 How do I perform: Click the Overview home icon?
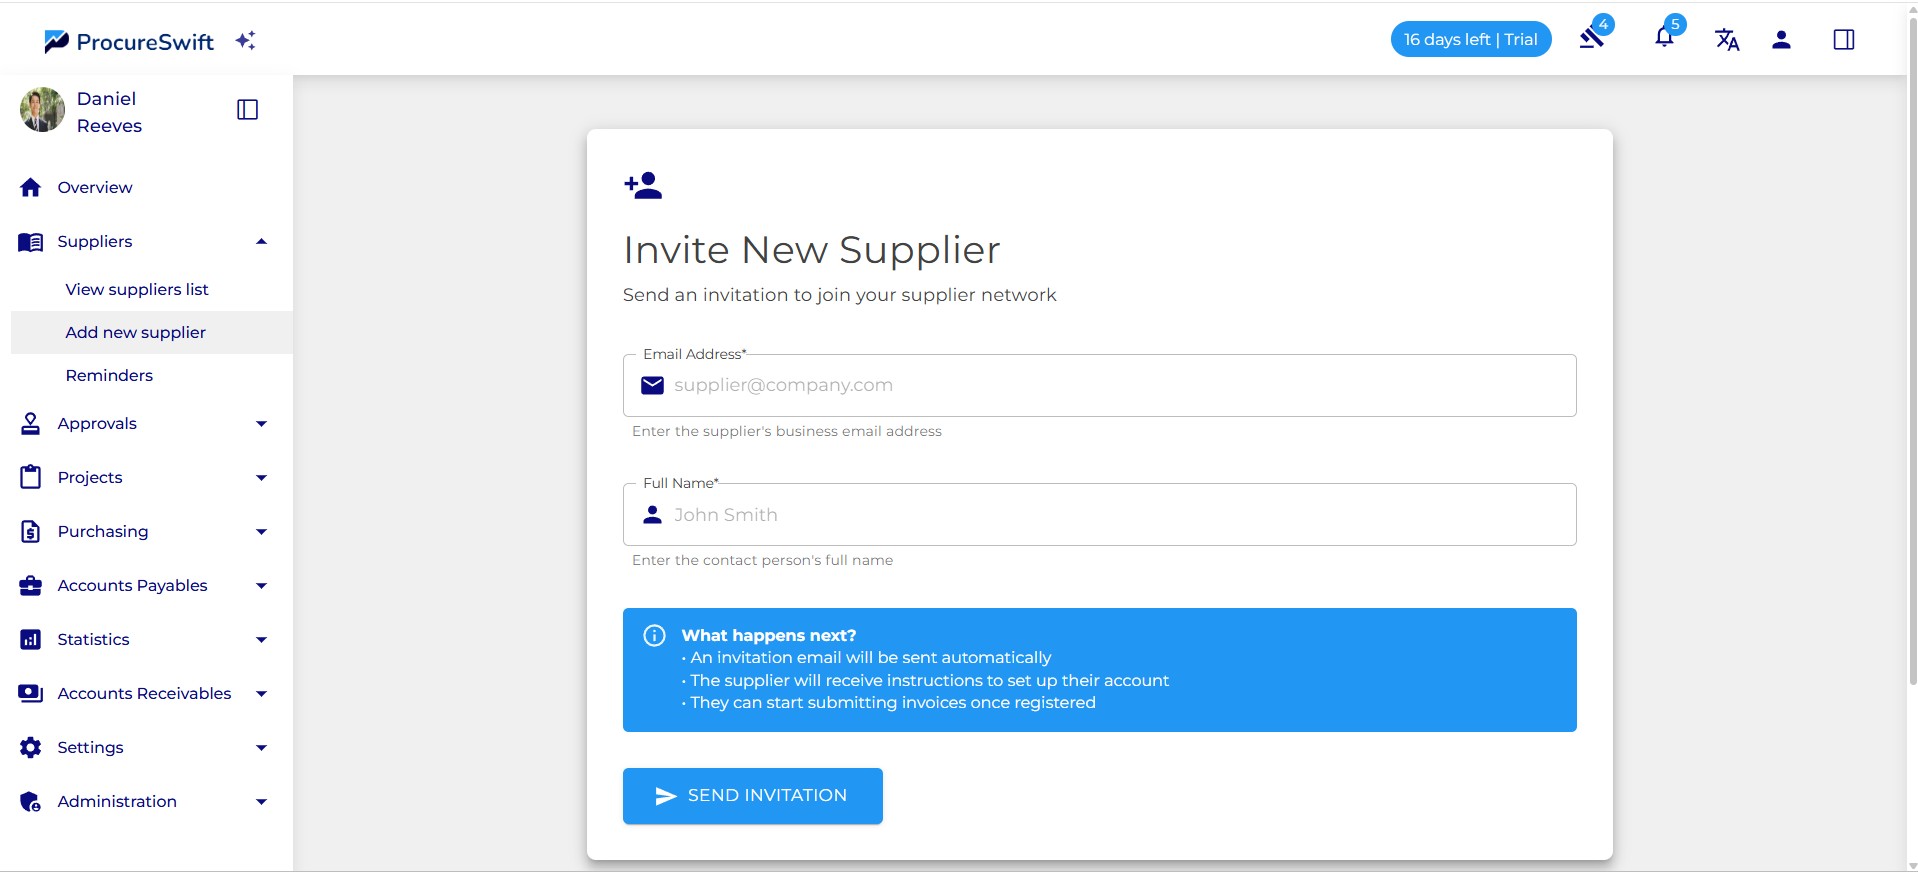coord(31,188)
